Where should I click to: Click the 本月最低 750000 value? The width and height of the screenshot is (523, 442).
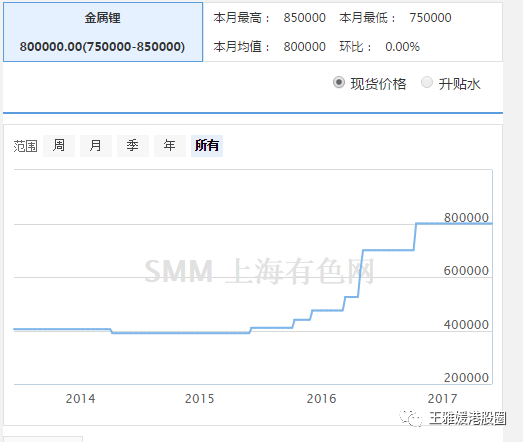[430, 18]
